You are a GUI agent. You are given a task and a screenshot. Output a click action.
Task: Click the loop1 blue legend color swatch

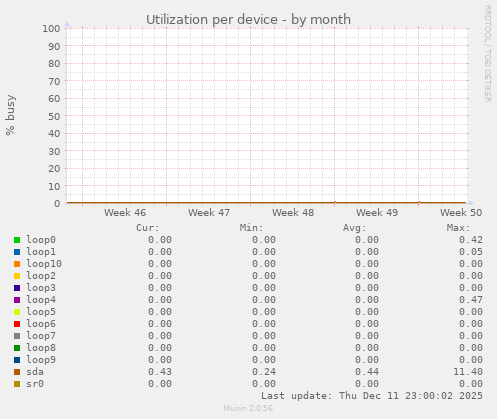tap(17, 252)
